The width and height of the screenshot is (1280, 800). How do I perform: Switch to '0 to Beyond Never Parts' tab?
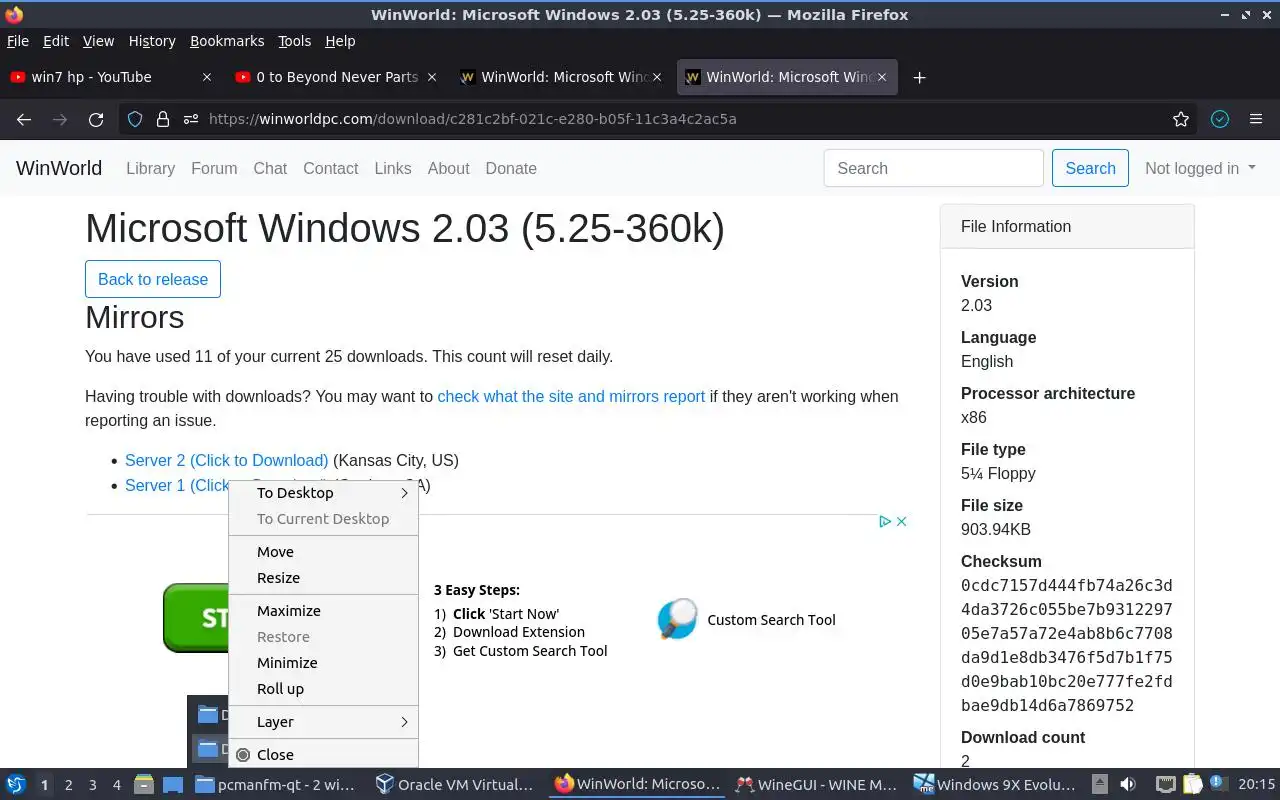click(336, 77)
